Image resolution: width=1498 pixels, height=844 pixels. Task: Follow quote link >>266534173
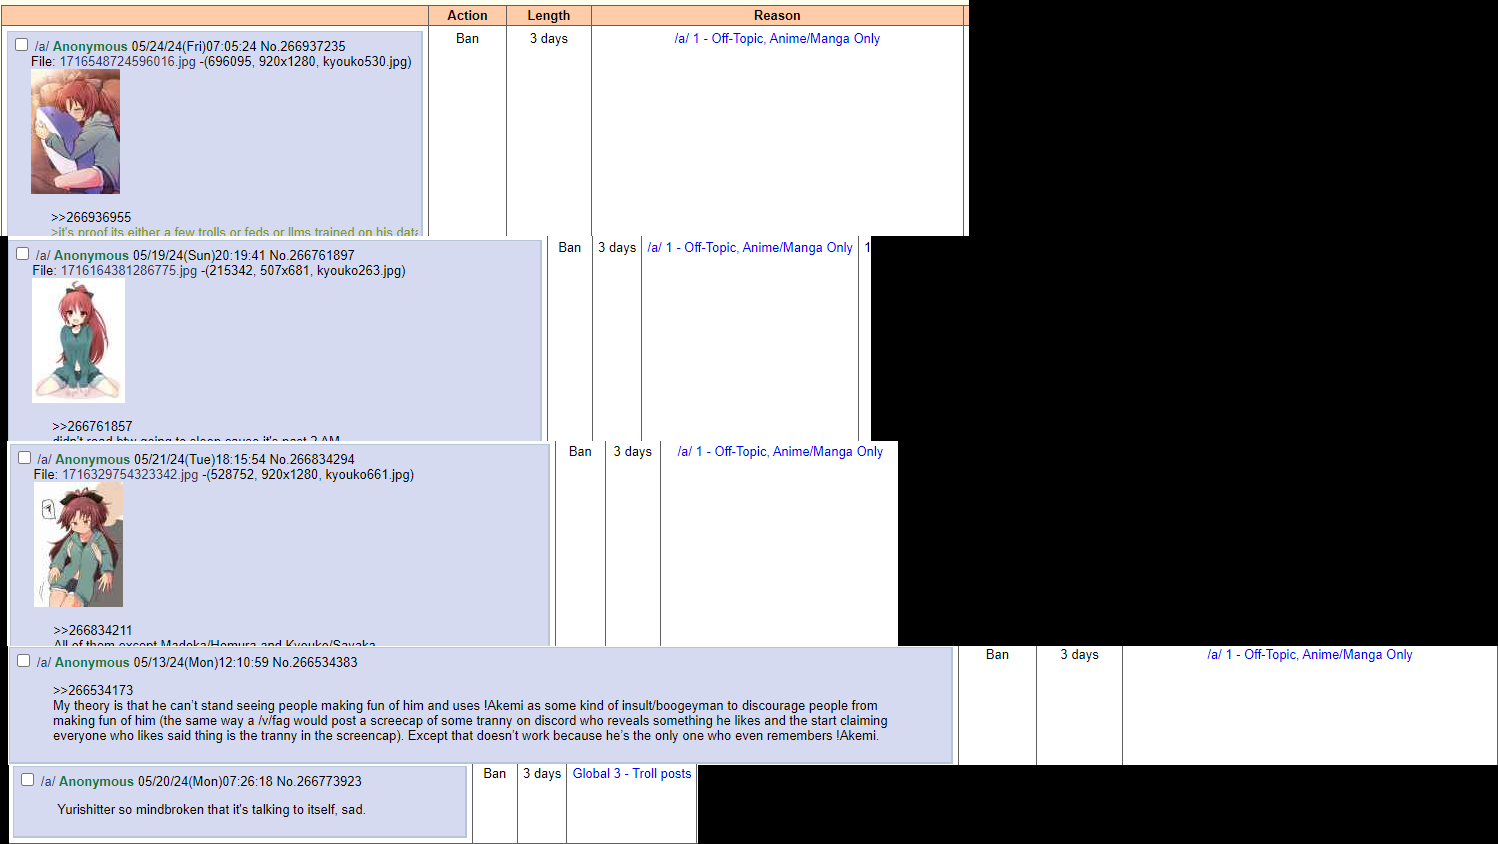tap(93, 691)
